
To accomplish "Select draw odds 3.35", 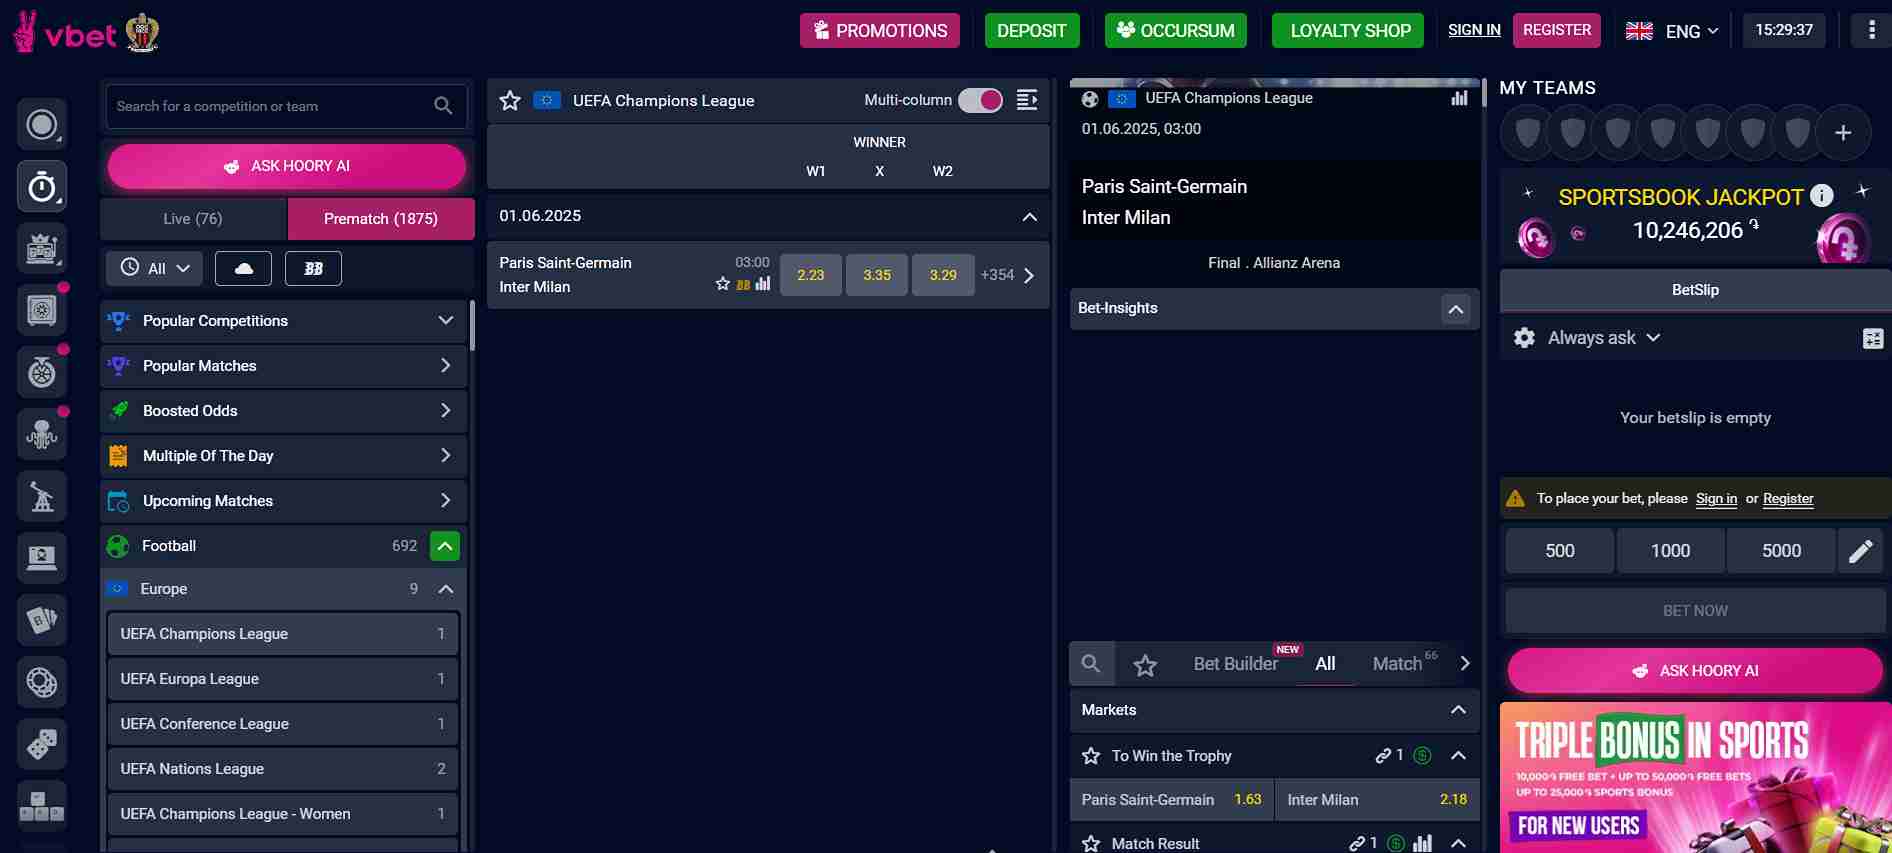I will 877,275.
